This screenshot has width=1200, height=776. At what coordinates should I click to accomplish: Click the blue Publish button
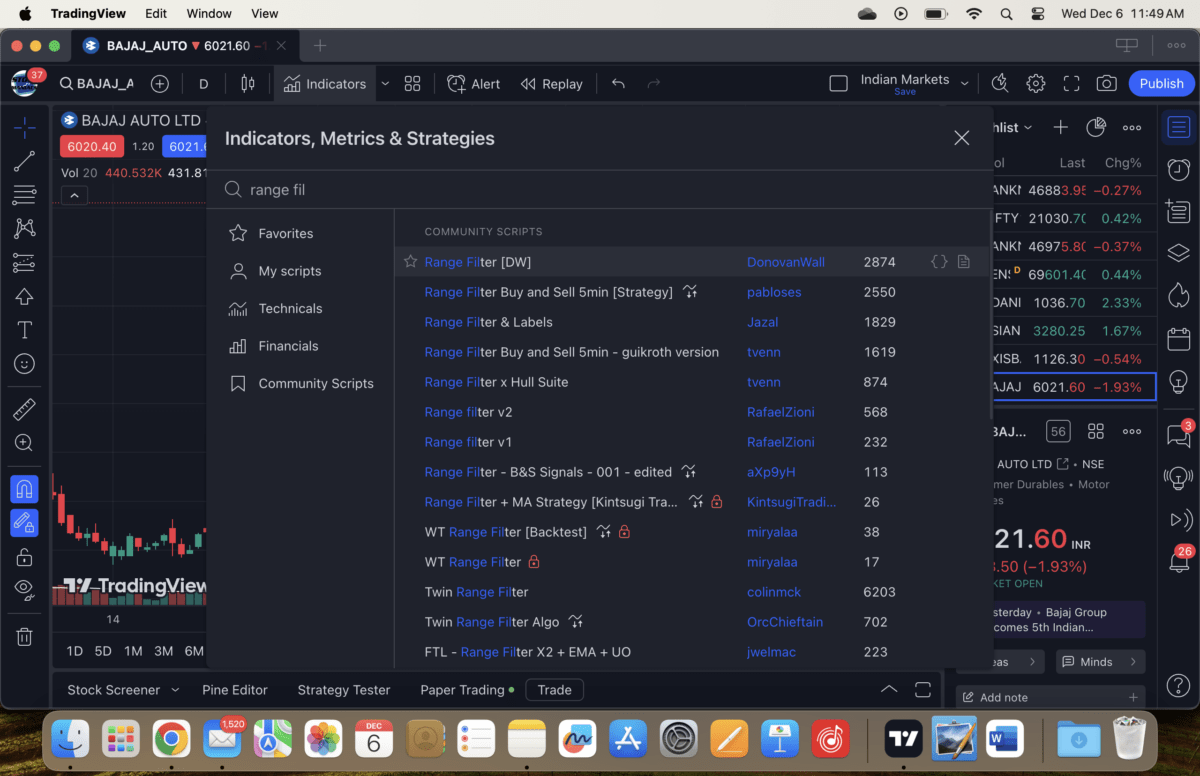(x=1161, y=84)
